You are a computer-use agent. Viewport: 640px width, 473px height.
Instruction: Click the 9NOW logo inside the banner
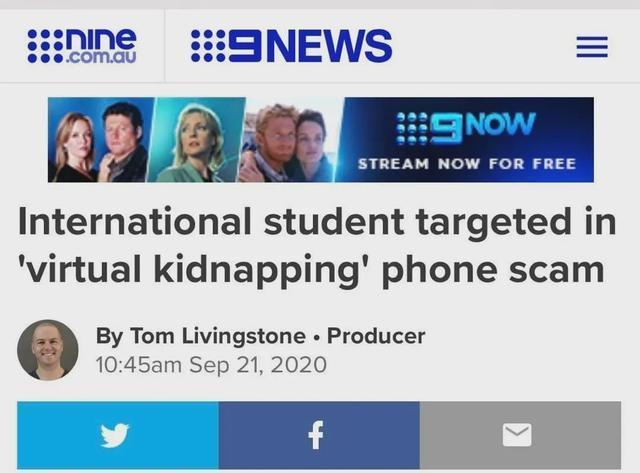tap(467, 128)
